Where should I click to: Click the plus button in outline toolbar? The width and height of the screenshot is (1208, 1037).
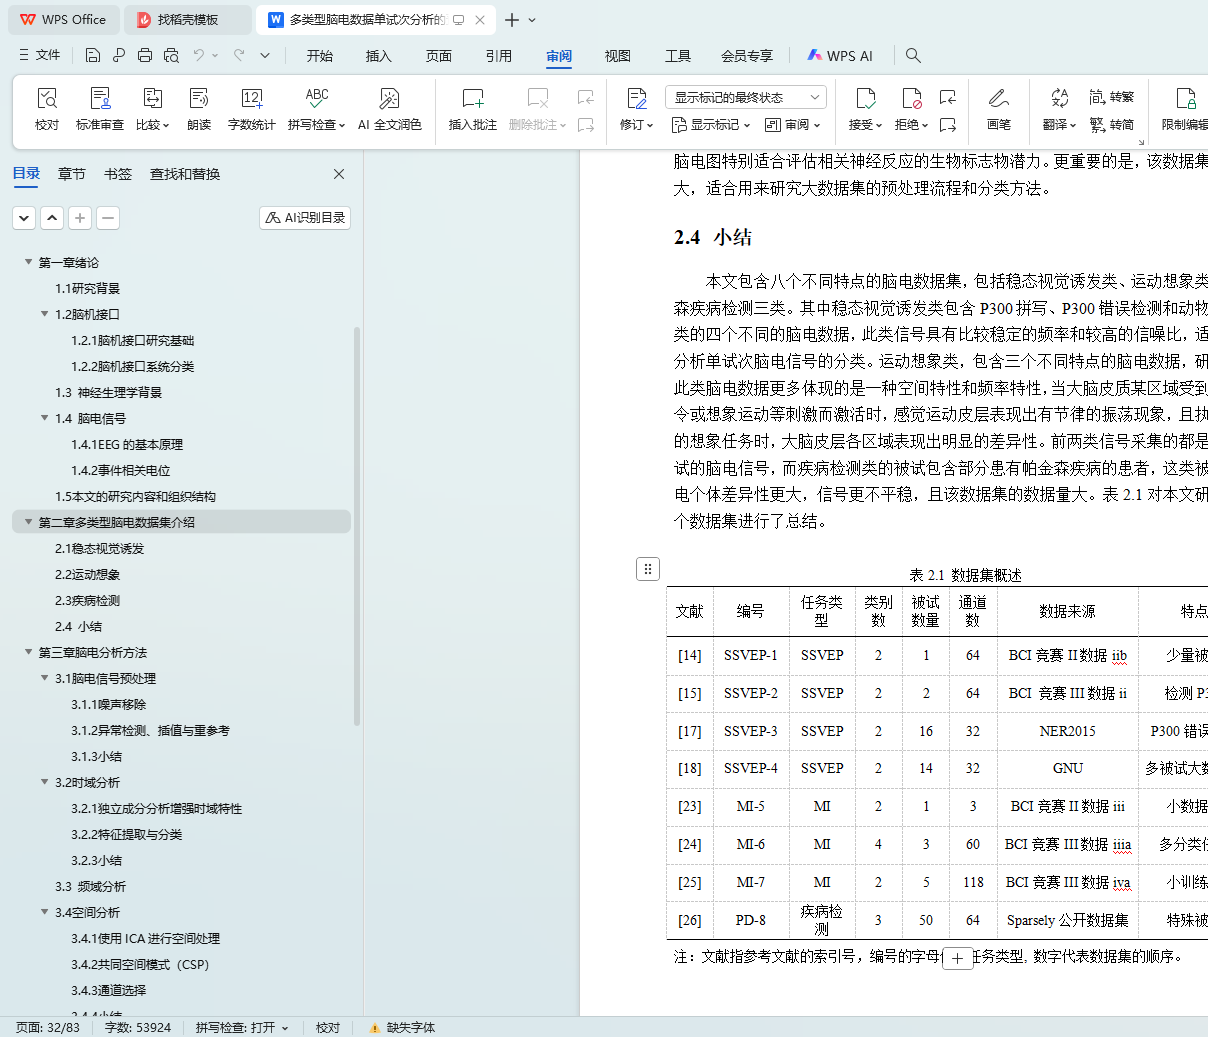tap(80, 217)
